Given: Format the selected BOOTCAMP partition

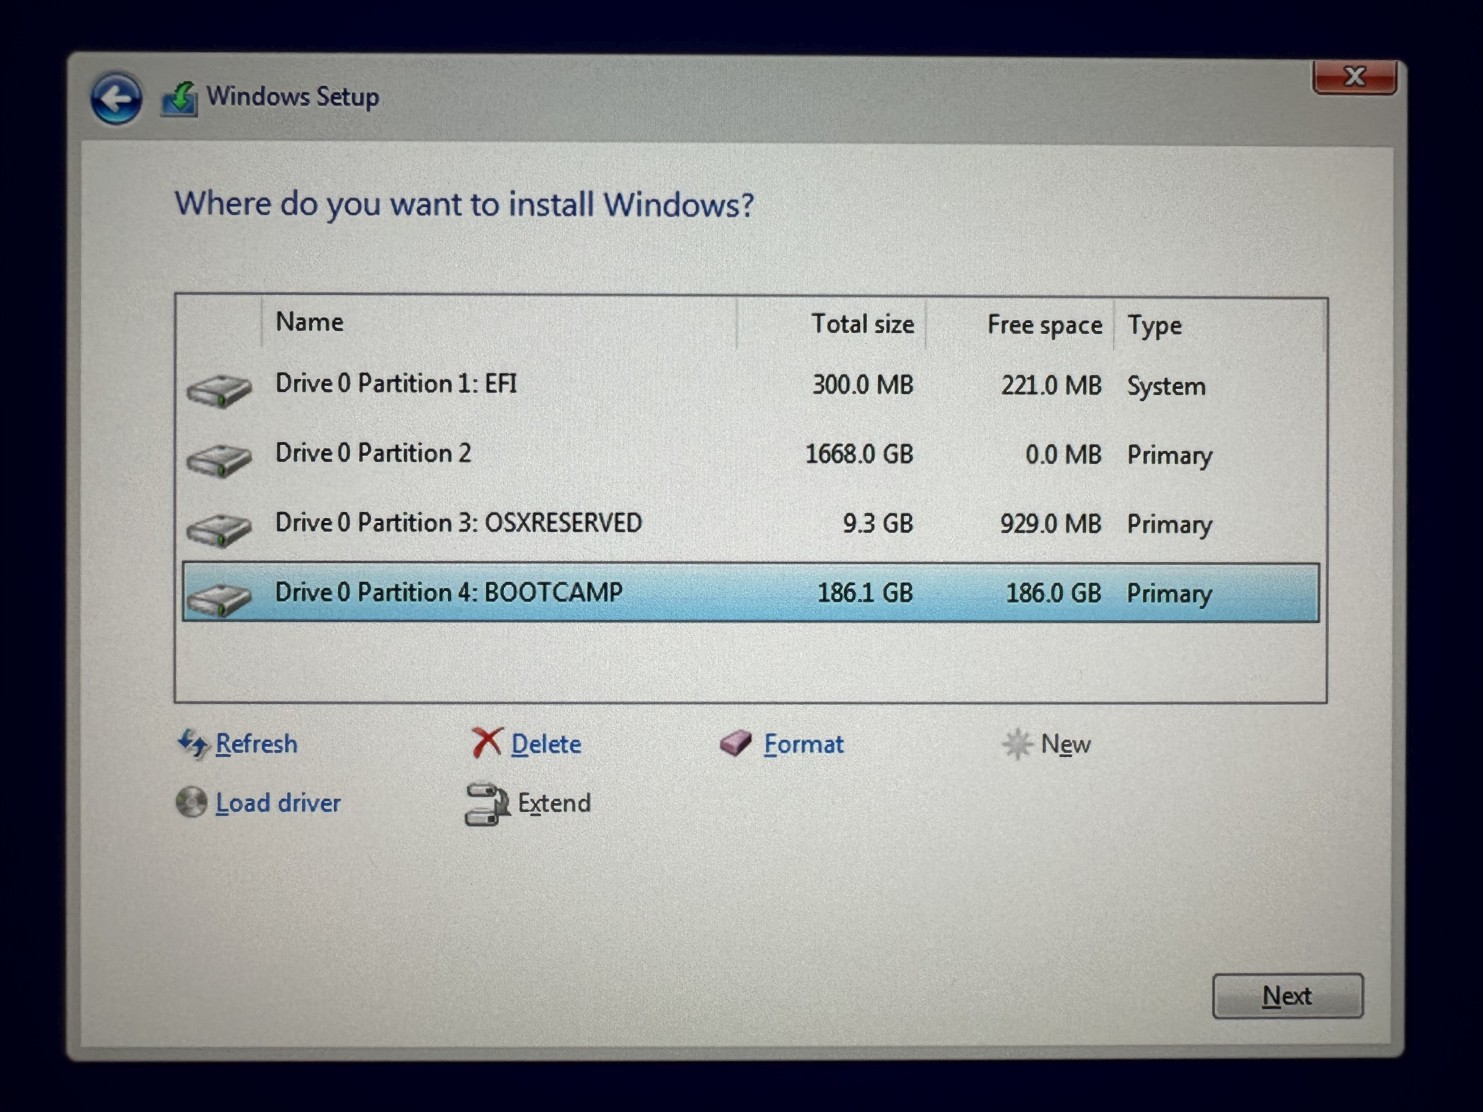Looking at the screenshot, I should (x=804, y=744).
